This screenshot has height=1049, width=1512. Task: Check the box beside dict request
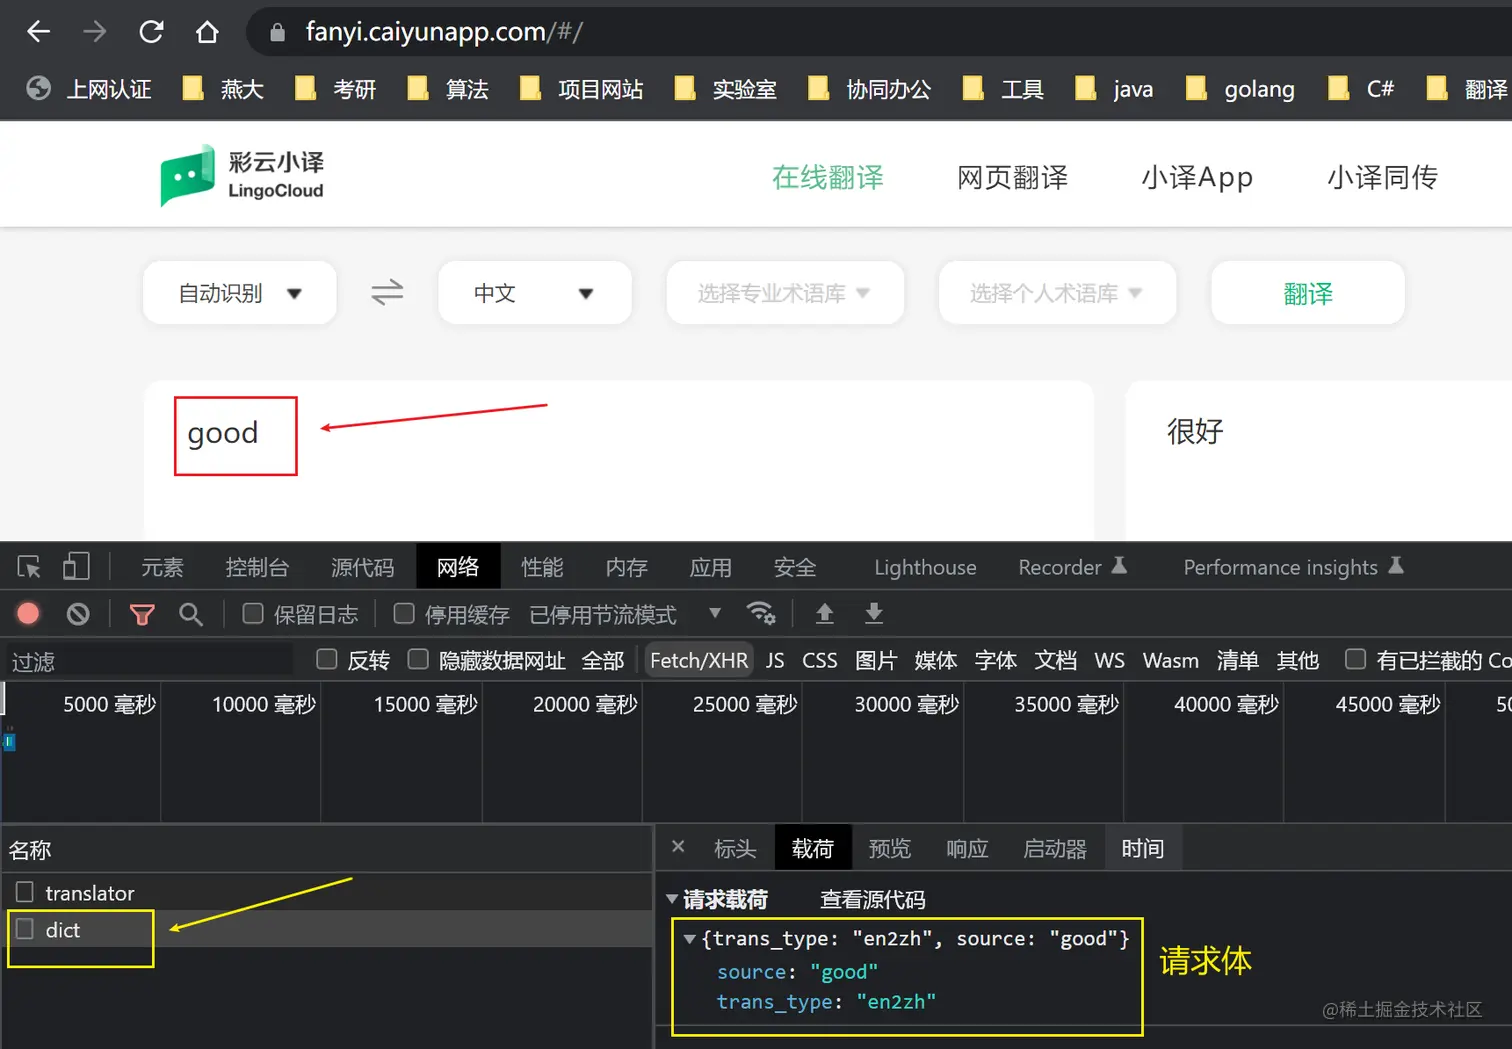25,929
